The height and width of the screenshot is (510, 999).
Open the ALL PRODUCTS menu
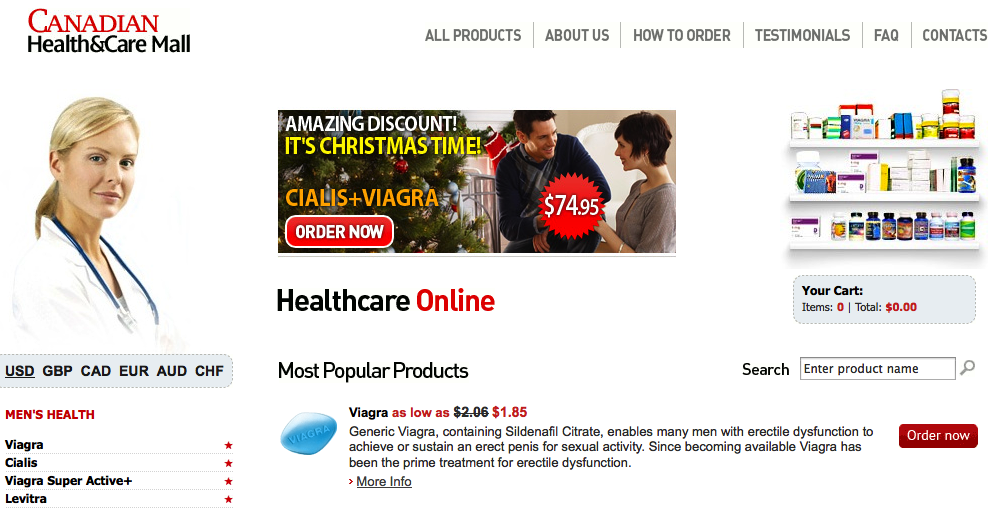473,35
